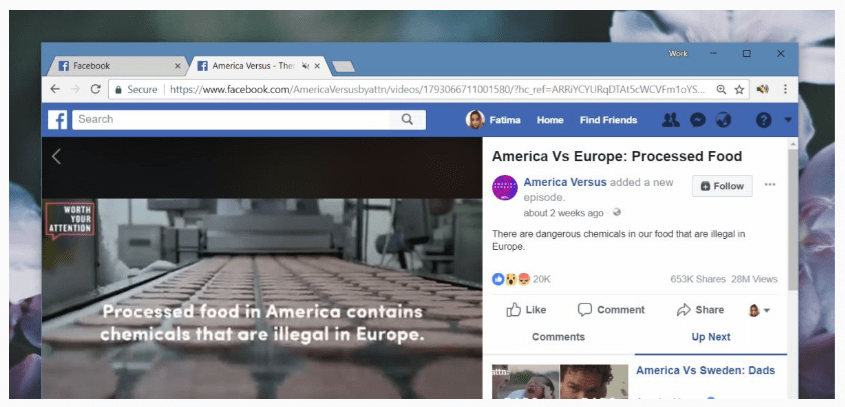Switch to the Comments tab
The height and width of the screenshot is (407, 845).
coord(558,337)
